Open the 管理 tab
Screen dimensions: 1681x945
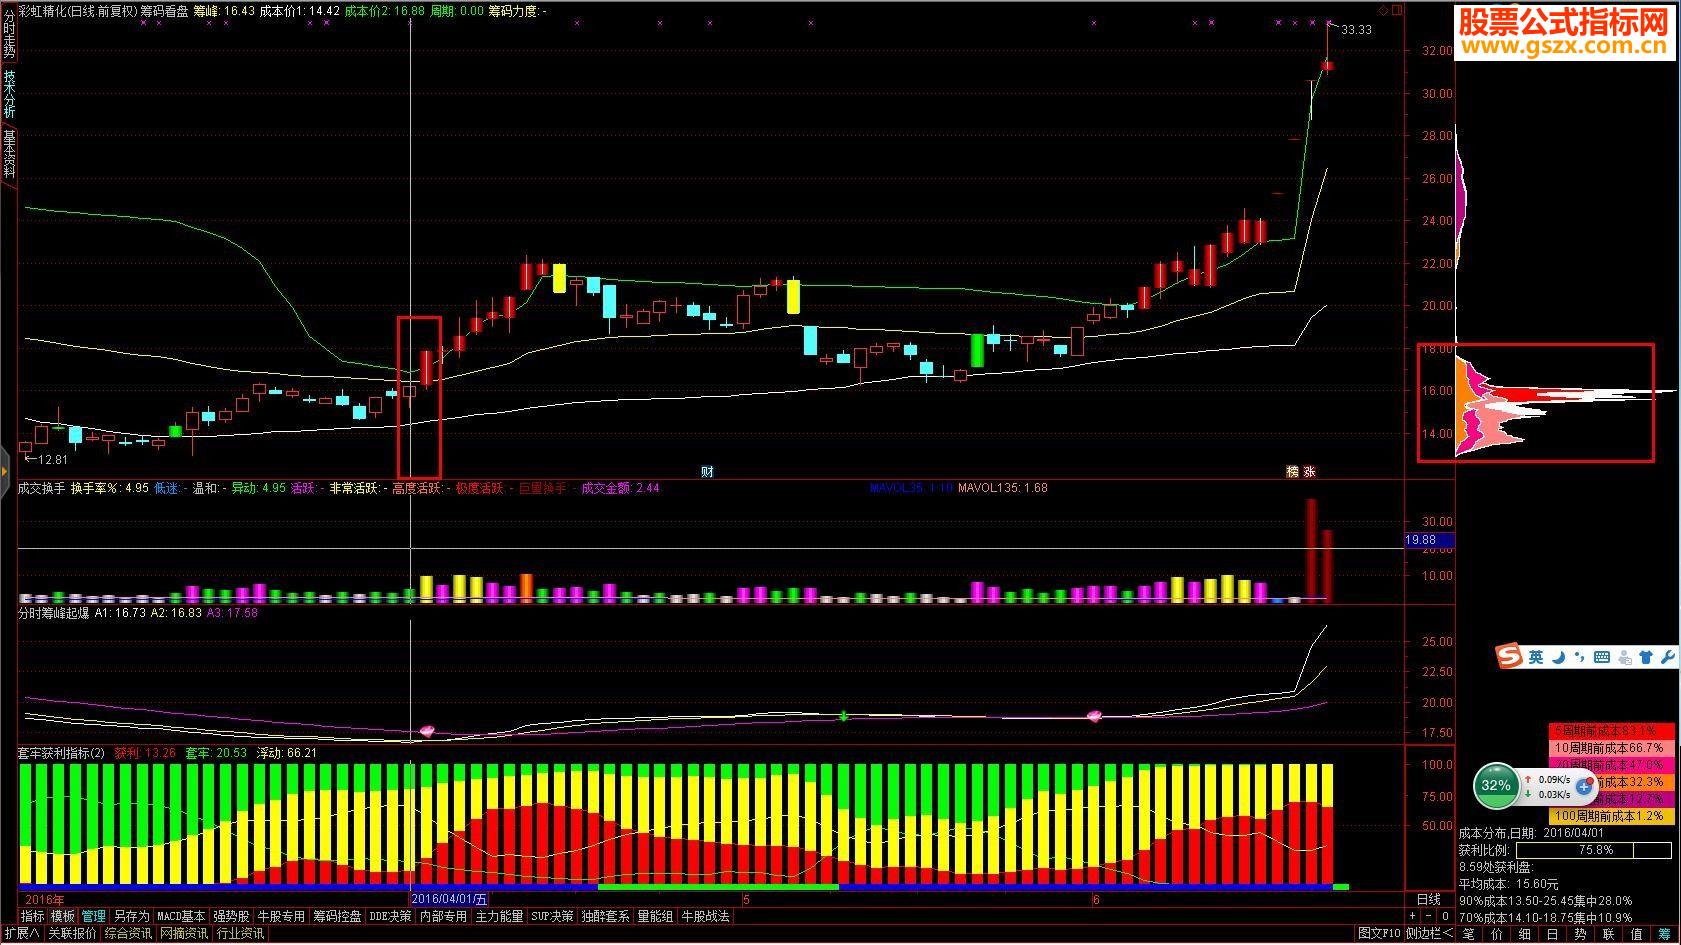(x=93, y=916)
